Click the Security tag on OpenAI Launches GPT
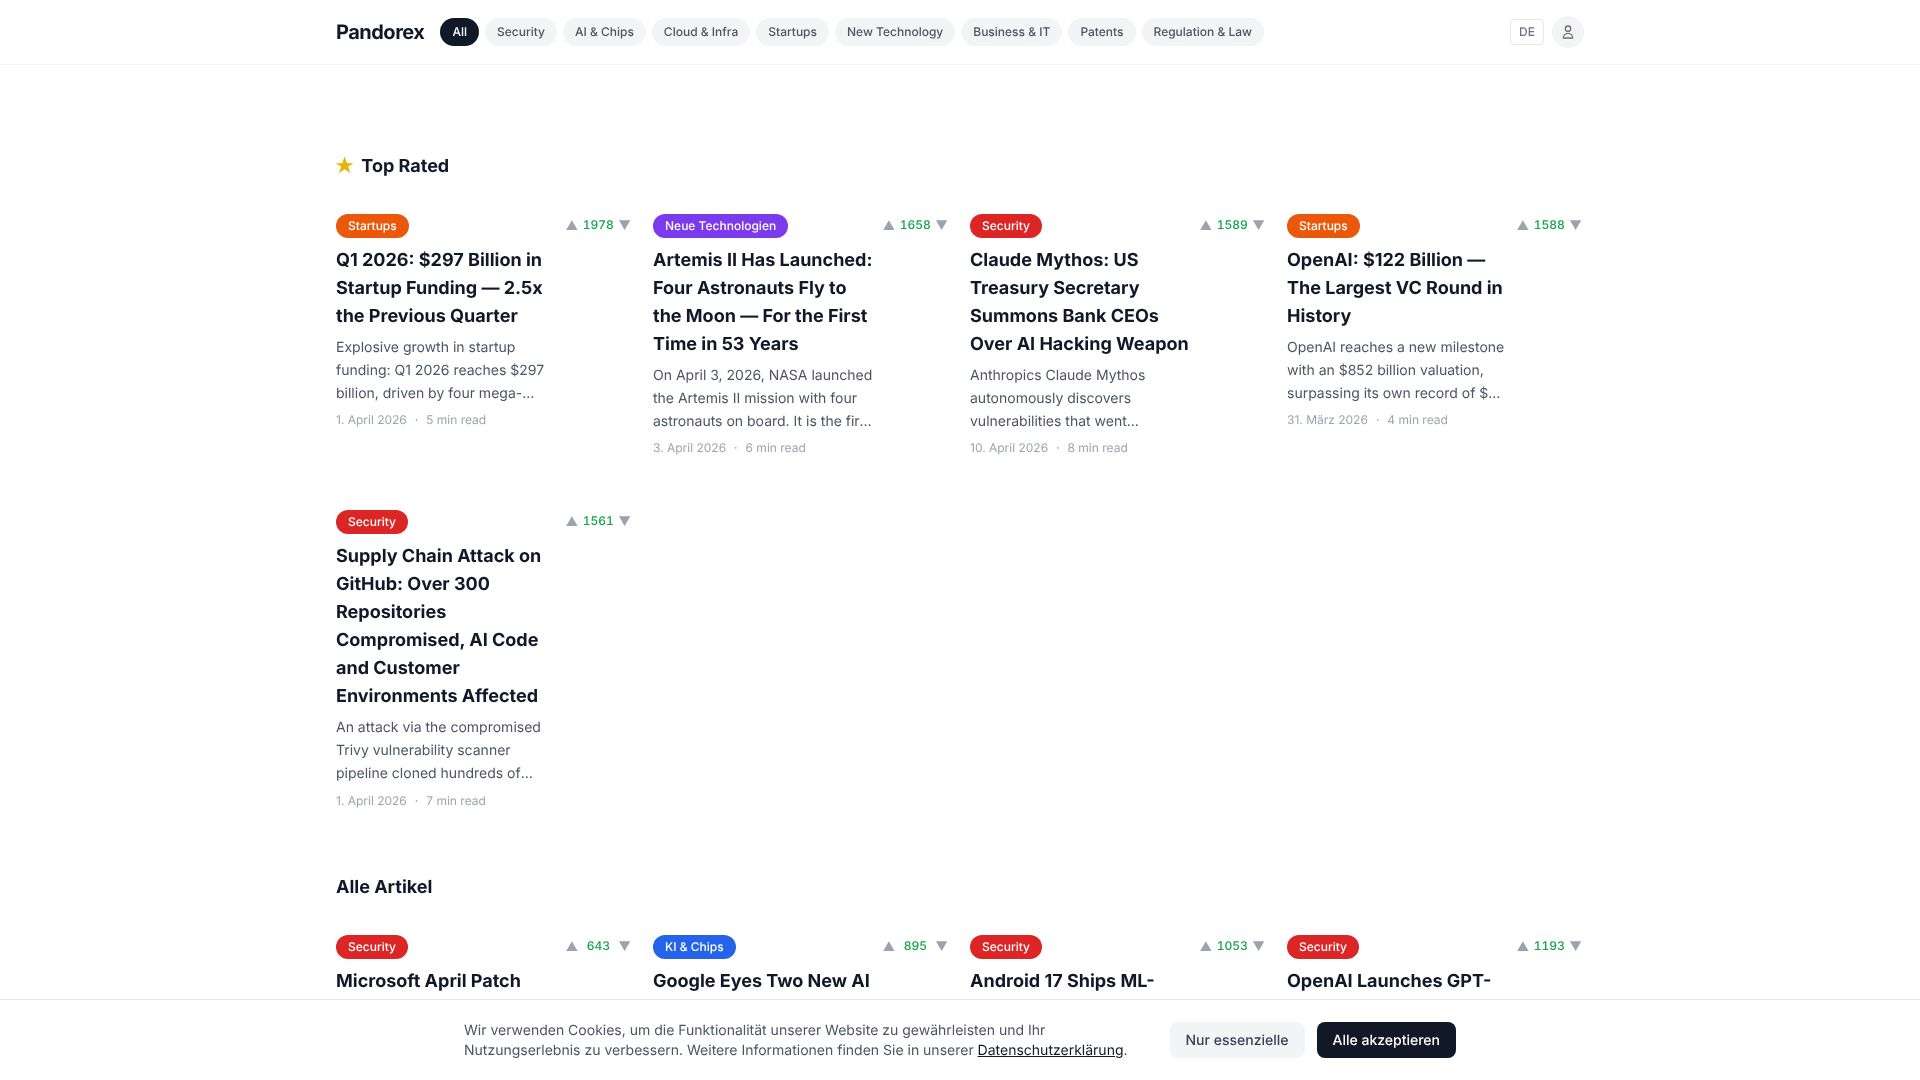 tap(1323, 947)
